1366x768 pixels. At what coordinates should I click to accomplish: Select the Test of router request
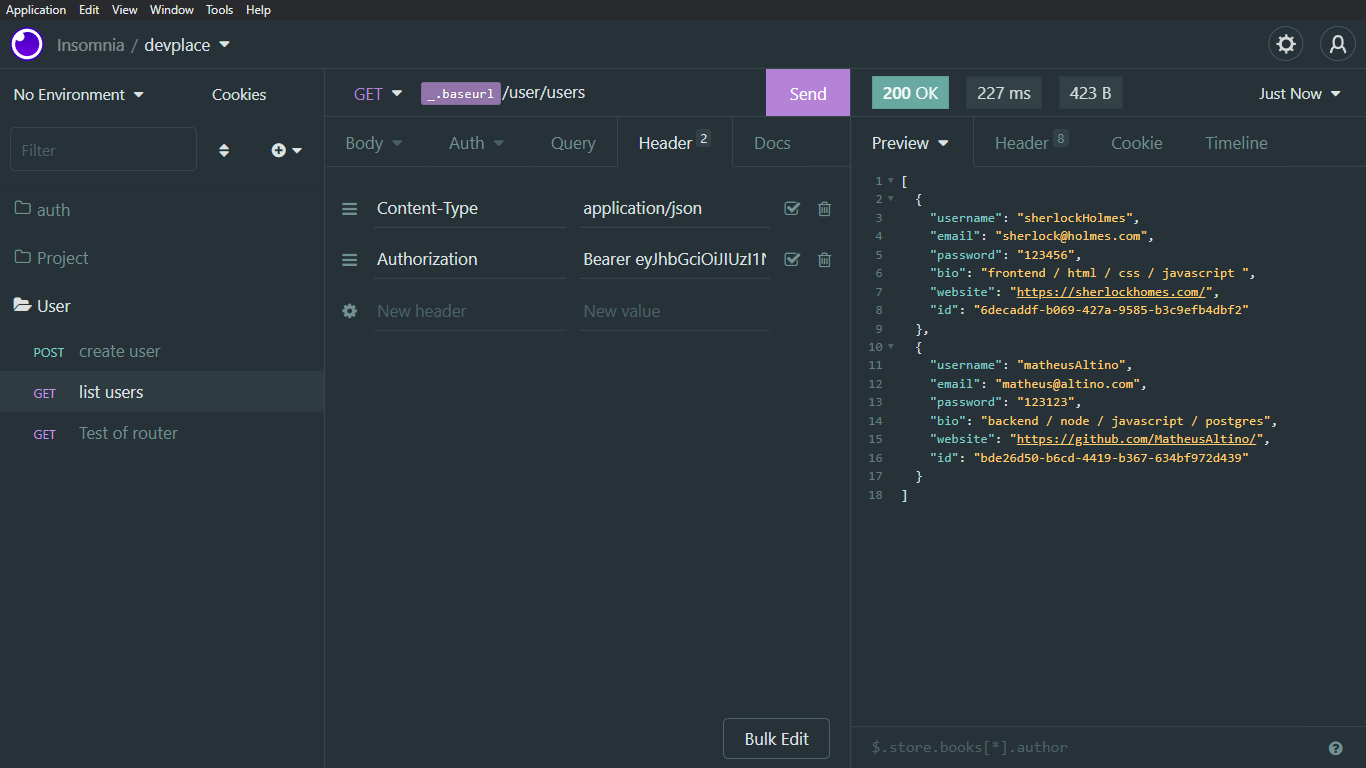tap(162, 434)
